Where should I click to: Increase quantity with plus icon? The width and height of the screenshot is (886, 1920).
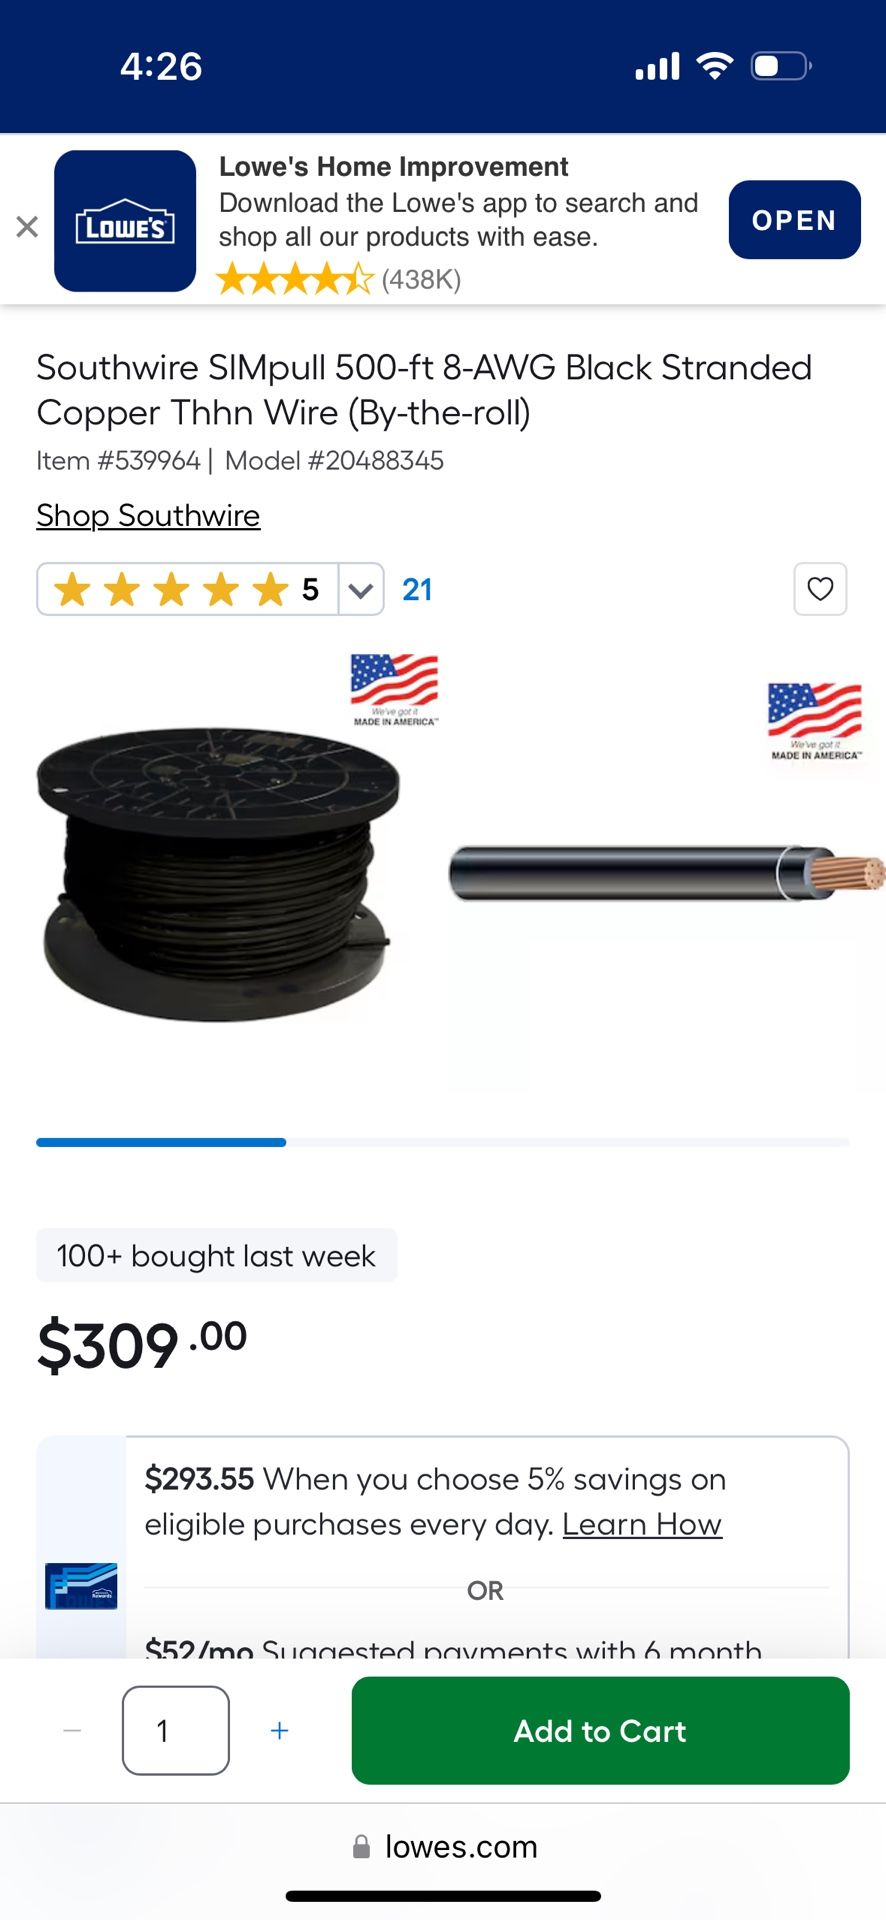[x=280, y=1730]
